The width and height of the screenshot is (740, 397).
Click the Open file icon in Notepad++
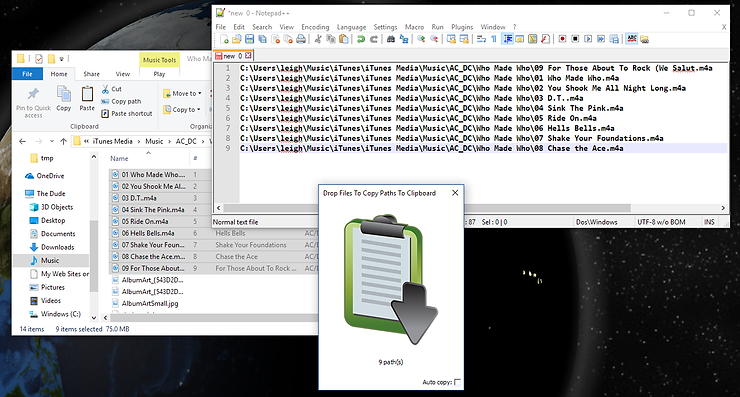pos(237,39)
